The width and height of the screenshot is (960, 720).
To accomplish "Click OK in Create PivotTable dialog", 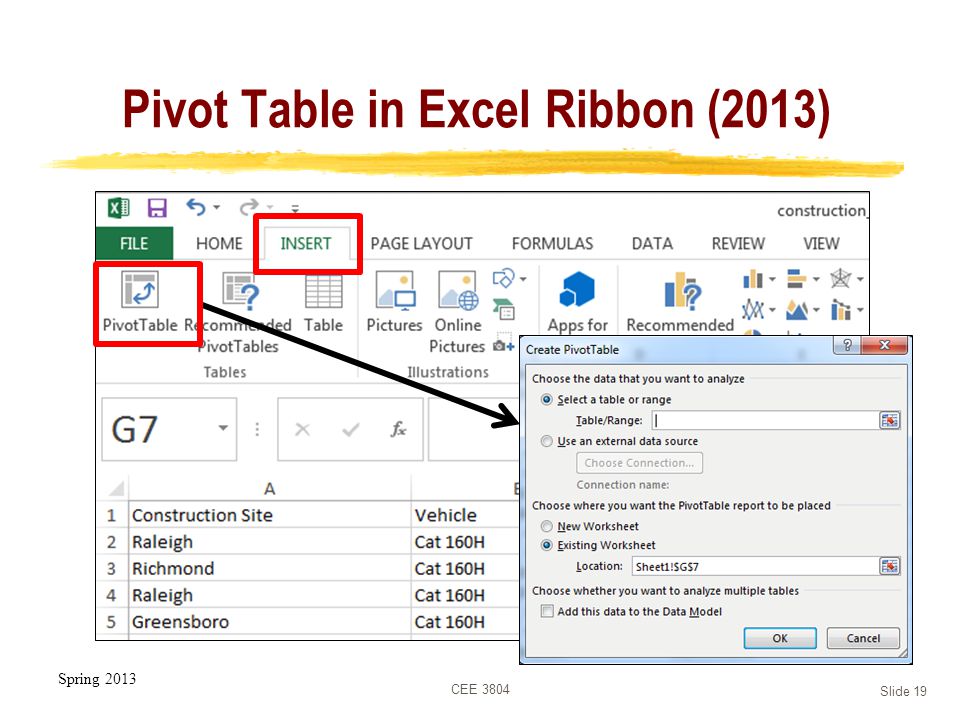I will [x=780, y=638].
